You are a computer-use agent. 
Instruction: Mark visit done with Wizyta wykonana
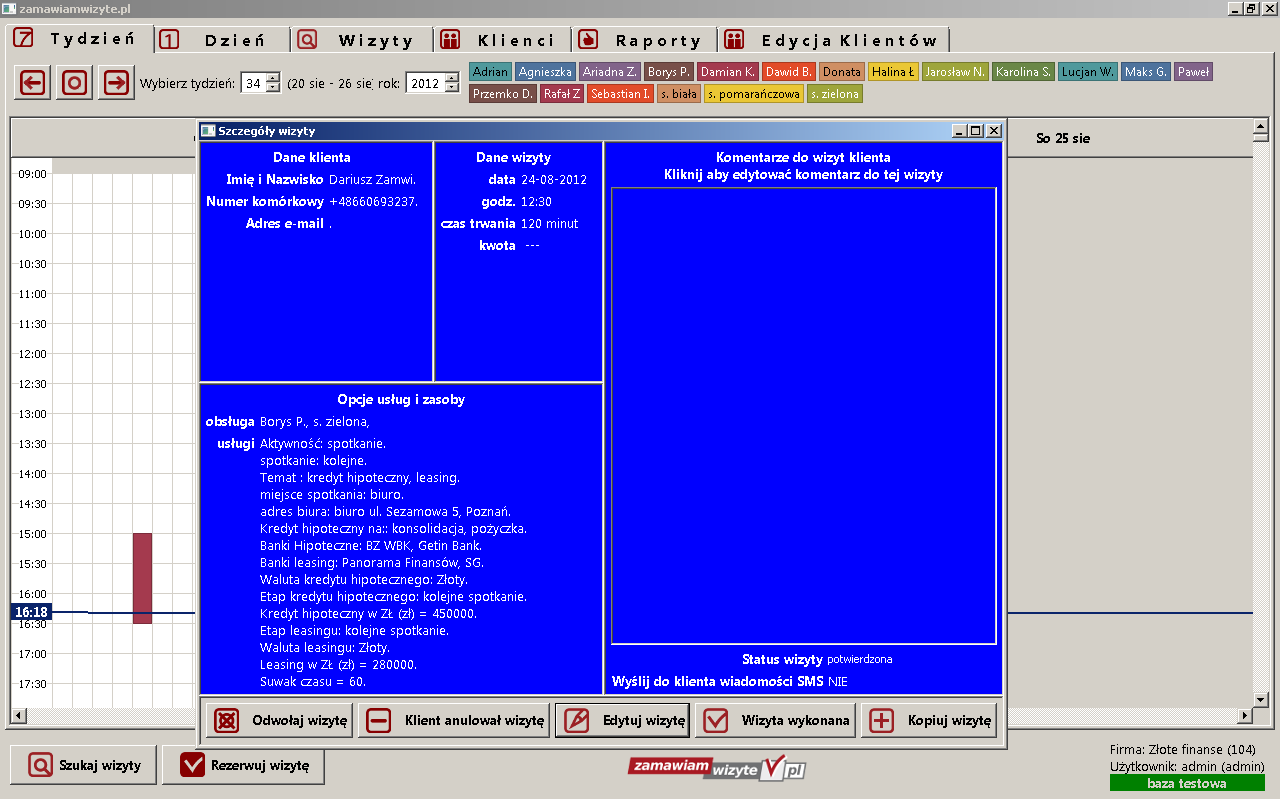coord(775,720)
